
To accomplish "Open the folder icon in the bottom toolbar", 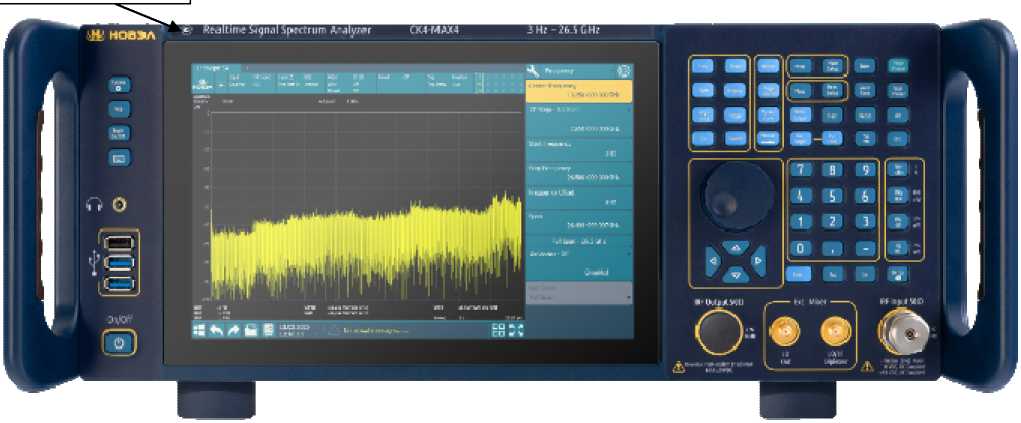I will click(251, 332).
